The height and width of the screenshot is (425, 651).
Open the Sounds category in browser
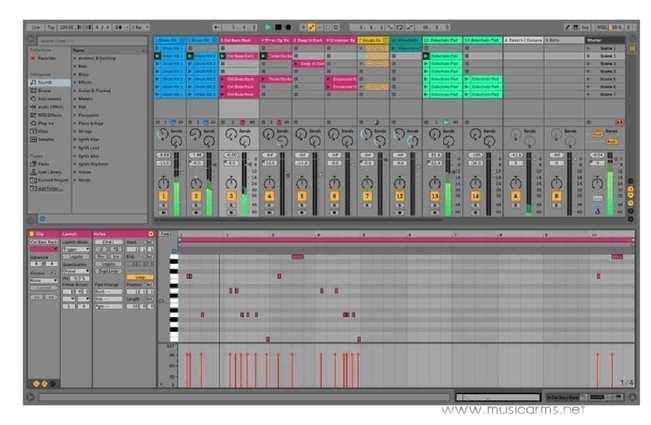[x=45, y=80]
